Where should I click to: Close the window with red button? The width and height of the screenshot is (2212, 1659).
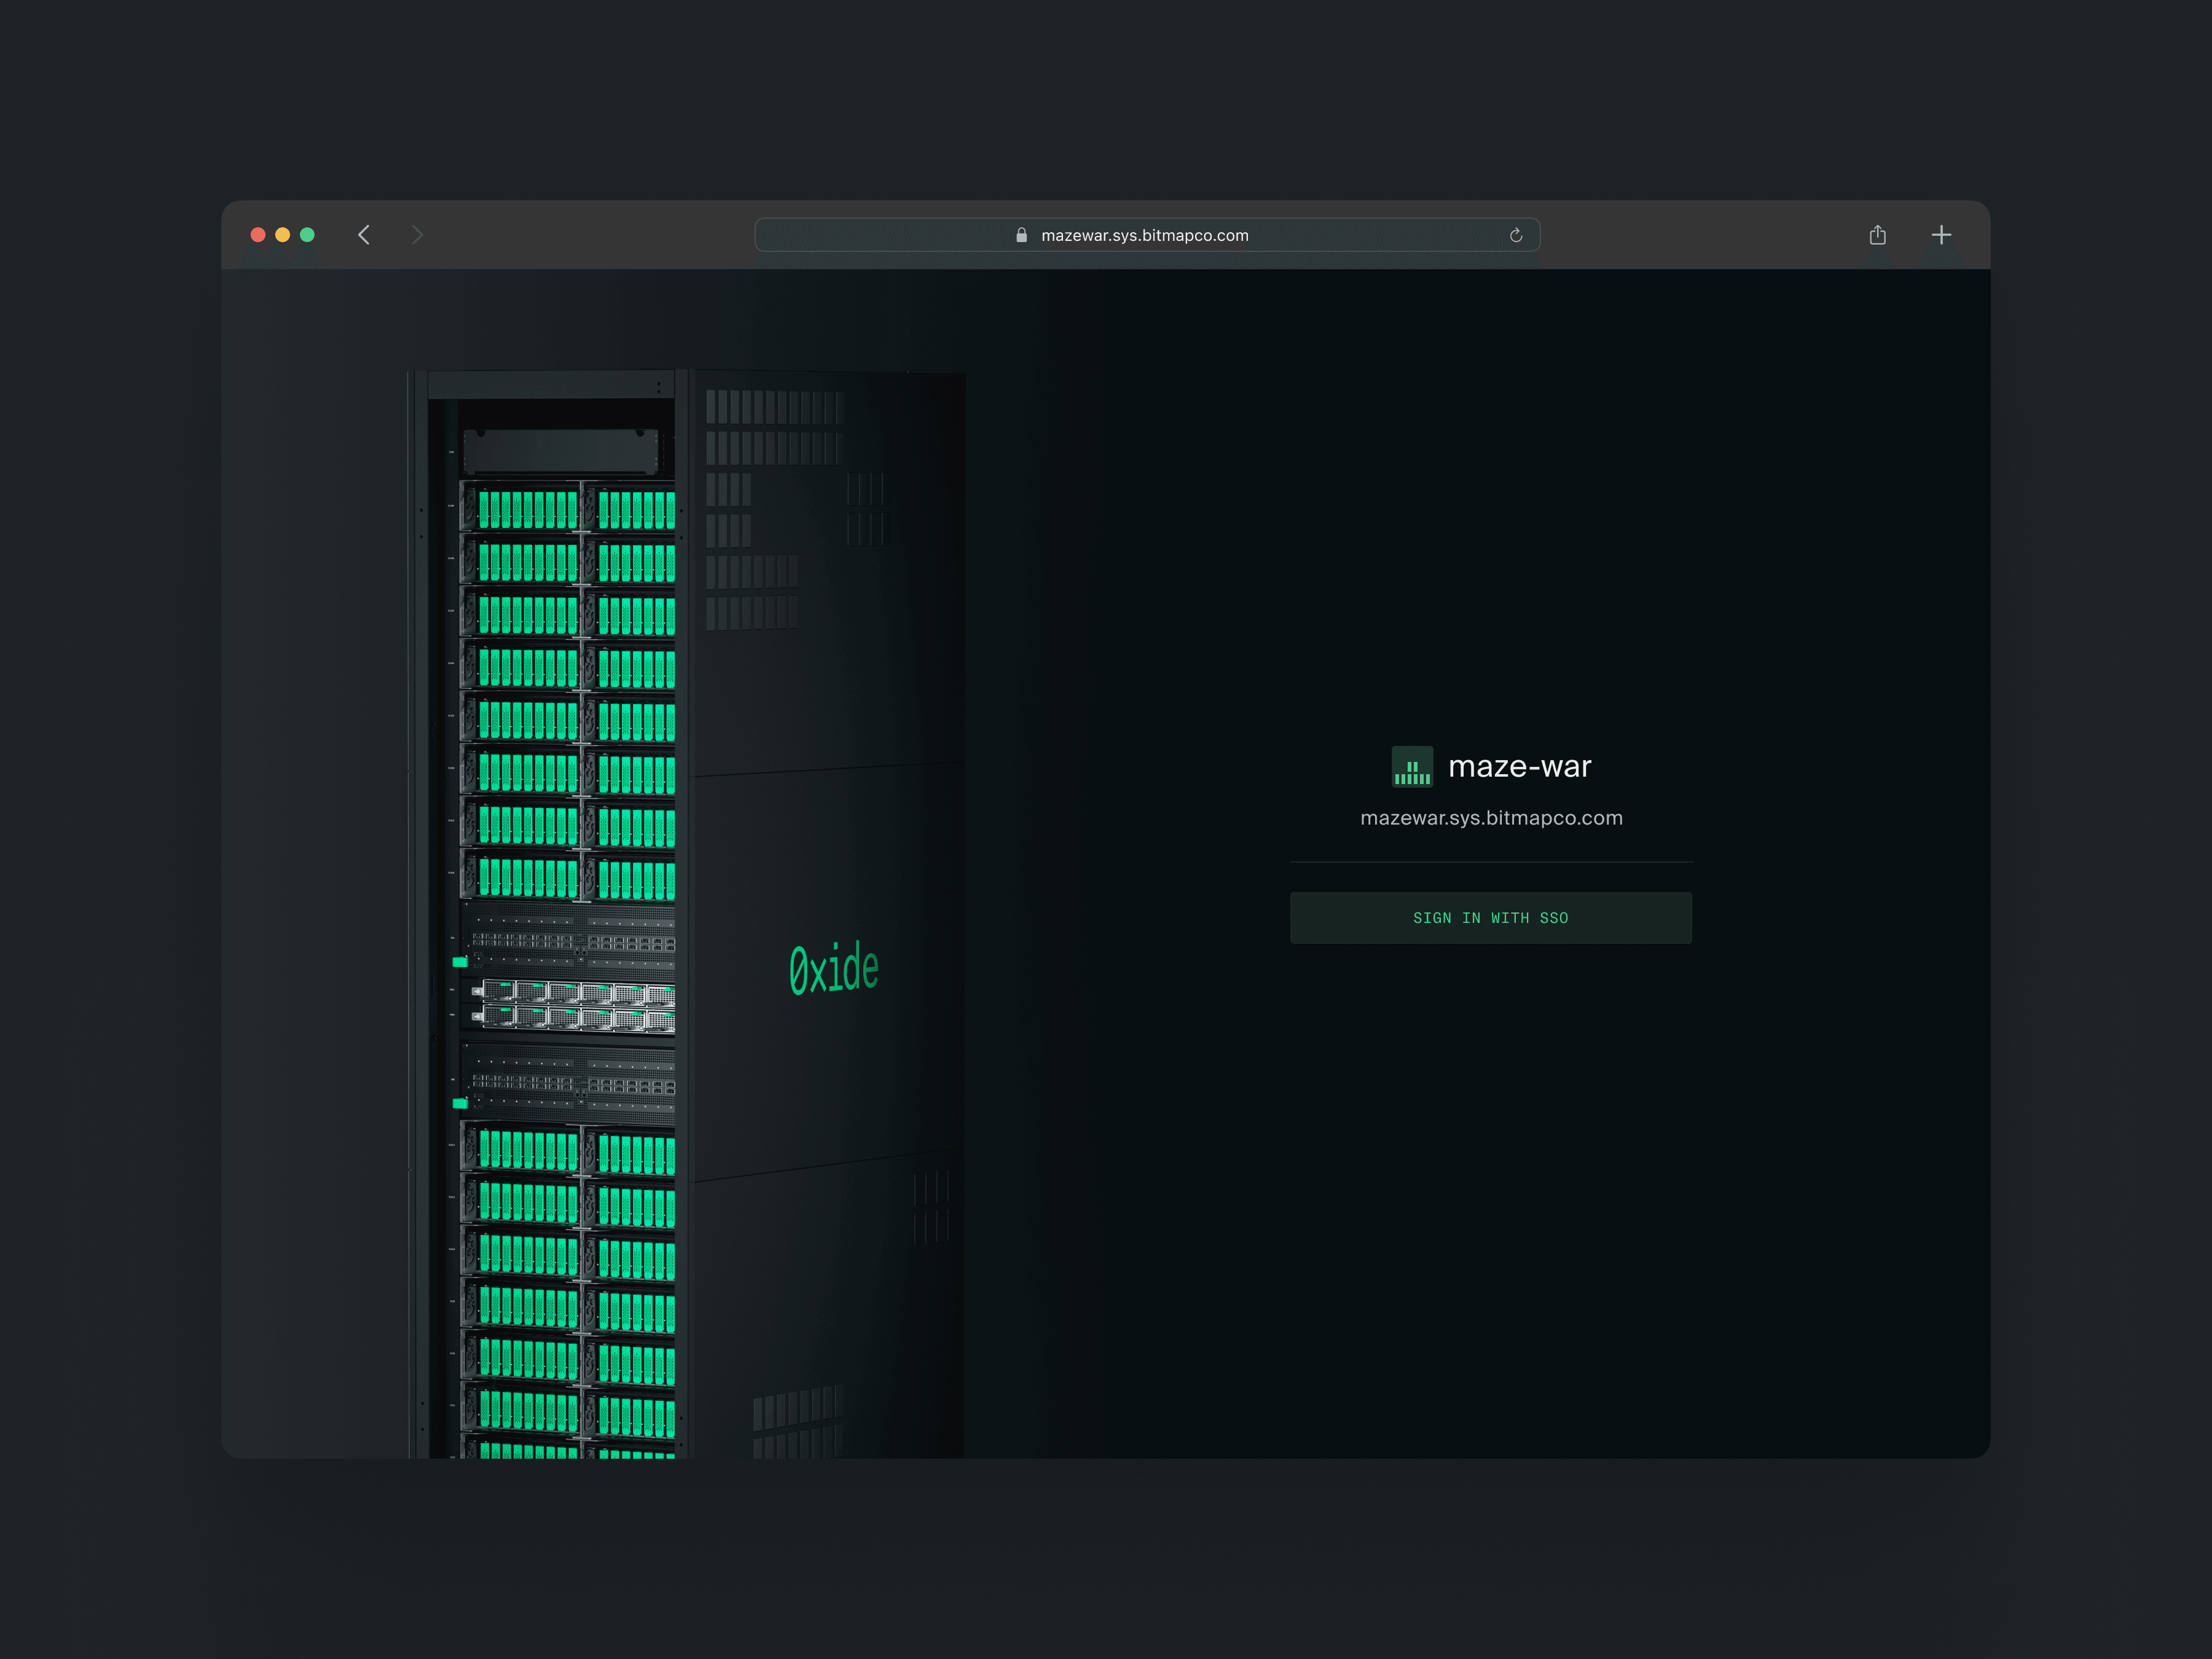[x=258, y=235]
